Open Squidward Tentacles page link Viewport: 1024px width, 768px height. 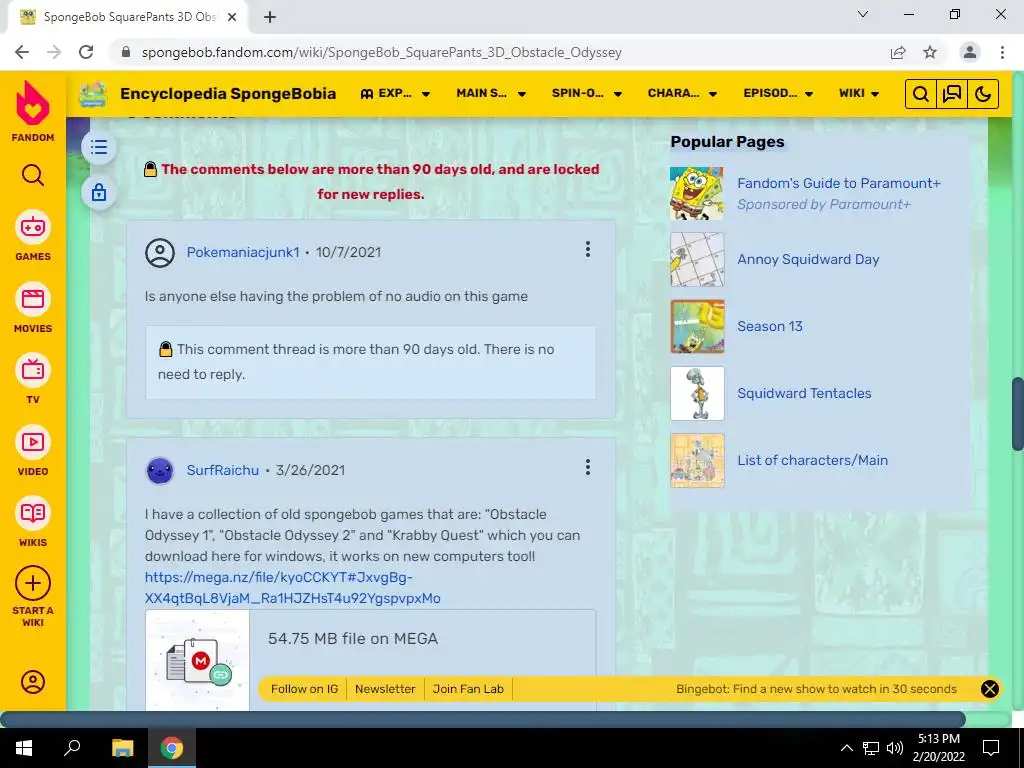[805, 393]
